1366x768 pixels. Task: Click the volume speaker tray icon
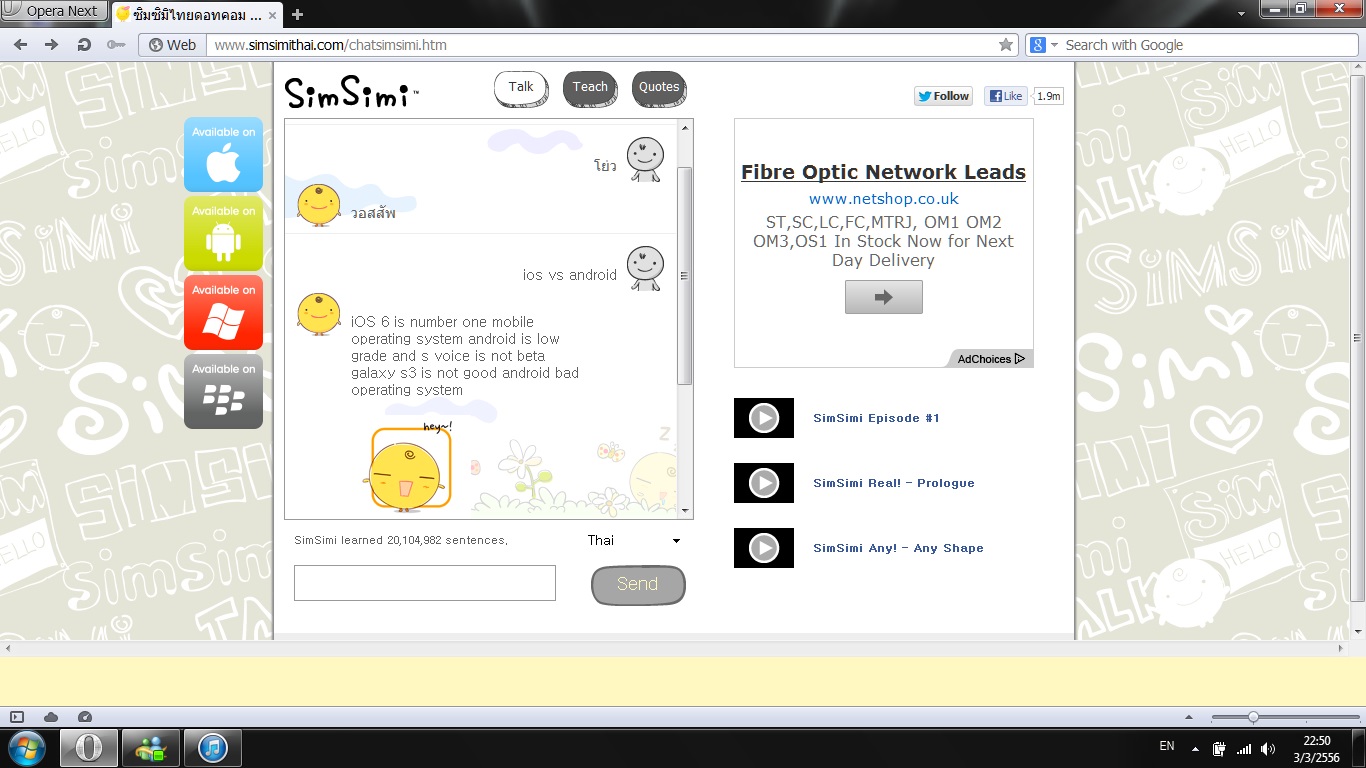point(1268,749)
